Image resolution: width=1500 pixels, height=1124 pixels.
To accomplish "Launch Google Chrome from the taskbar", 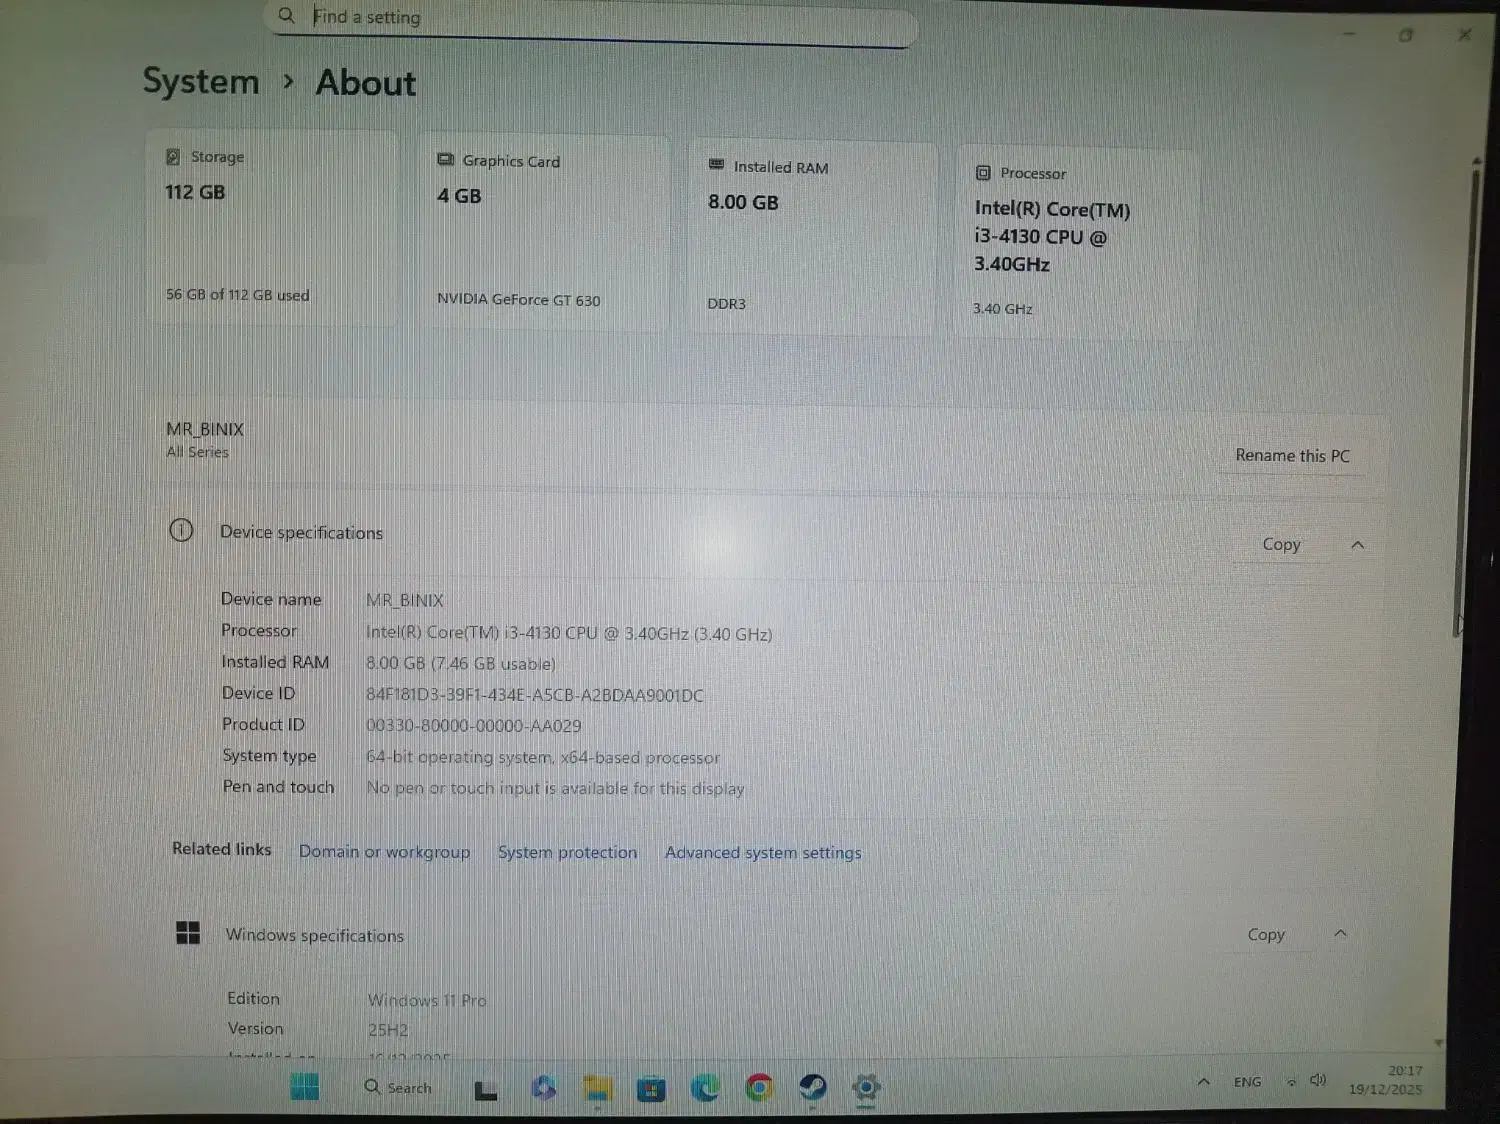I will [759, 1087].
